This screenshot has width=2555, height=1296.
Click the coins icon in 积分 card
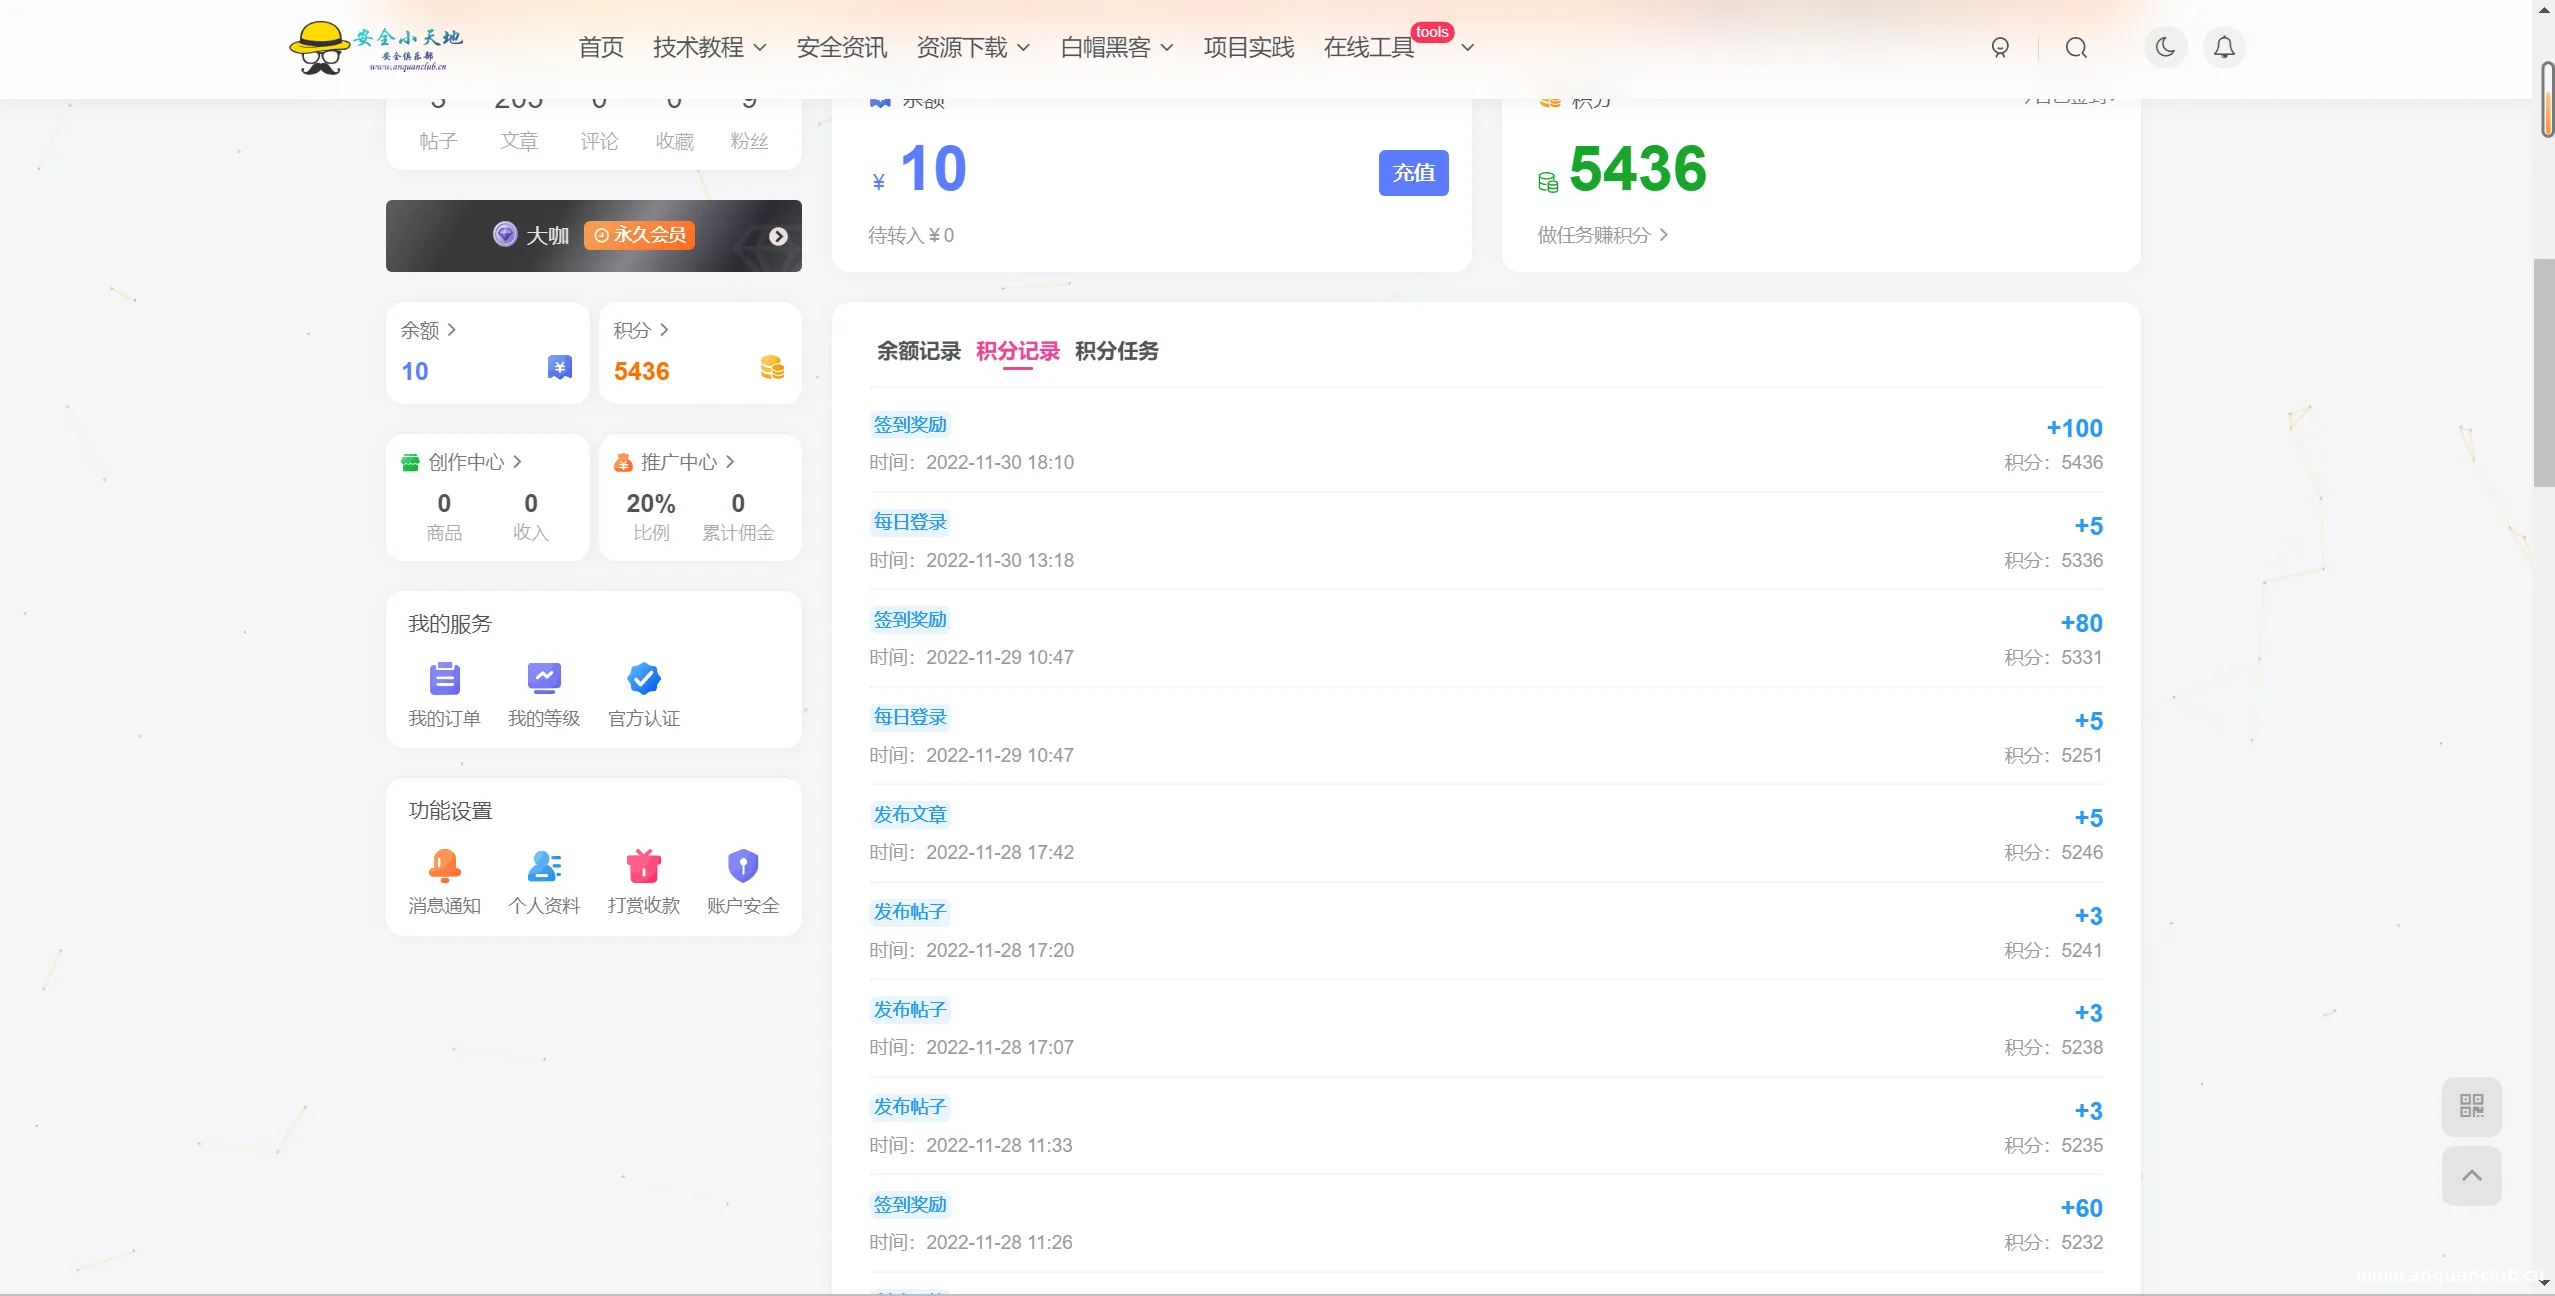pyautogui.click(x=772, y=367)
